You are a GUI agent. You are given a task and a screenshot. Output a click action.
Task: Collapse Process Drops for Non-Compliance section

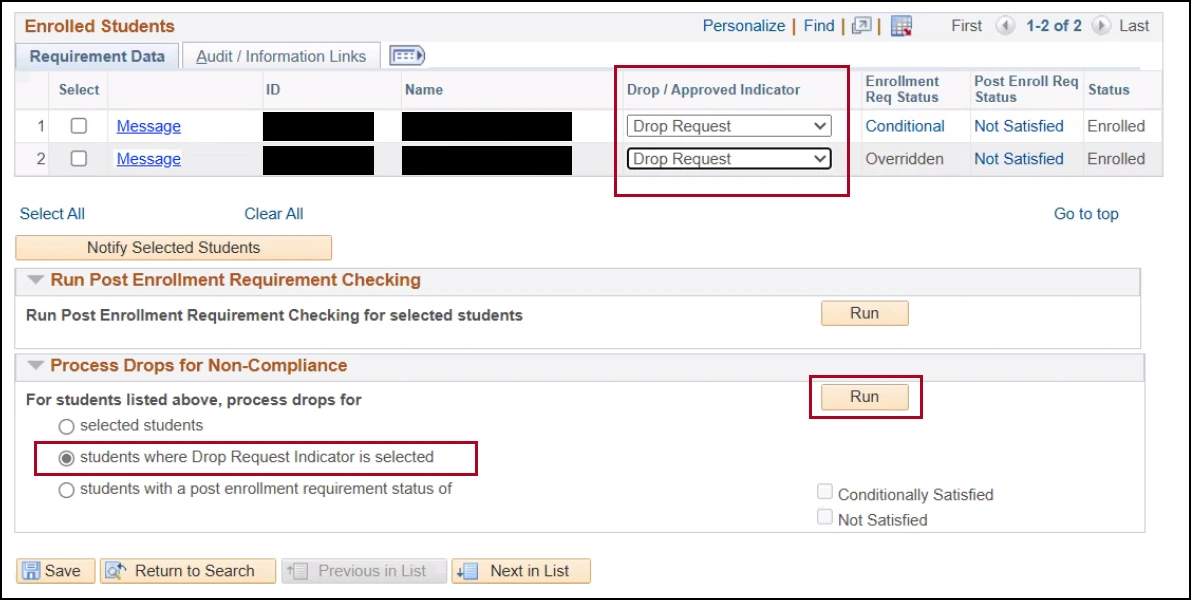(36, 365)
